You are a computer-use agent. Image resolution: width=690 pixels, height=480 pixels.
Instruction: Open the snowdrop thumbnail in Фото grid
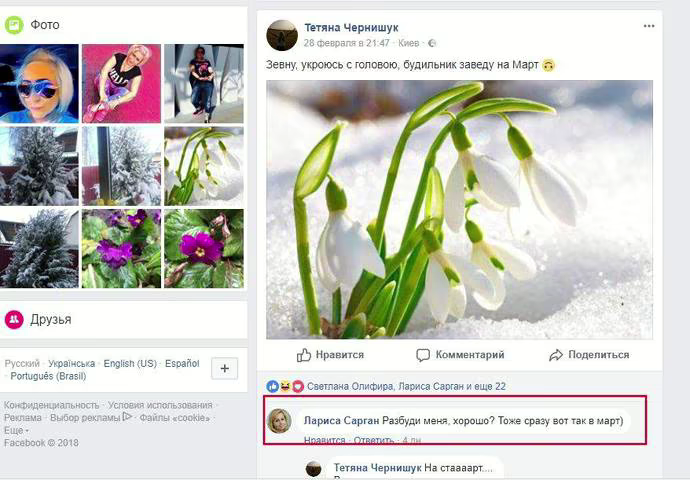tap(204, 166)
